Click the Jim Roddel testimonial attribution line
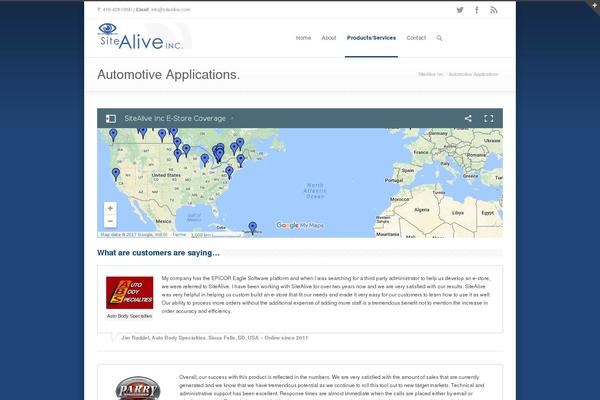This screenshot has height=400, width=600. pyautogui.click(x=214, y=338)
